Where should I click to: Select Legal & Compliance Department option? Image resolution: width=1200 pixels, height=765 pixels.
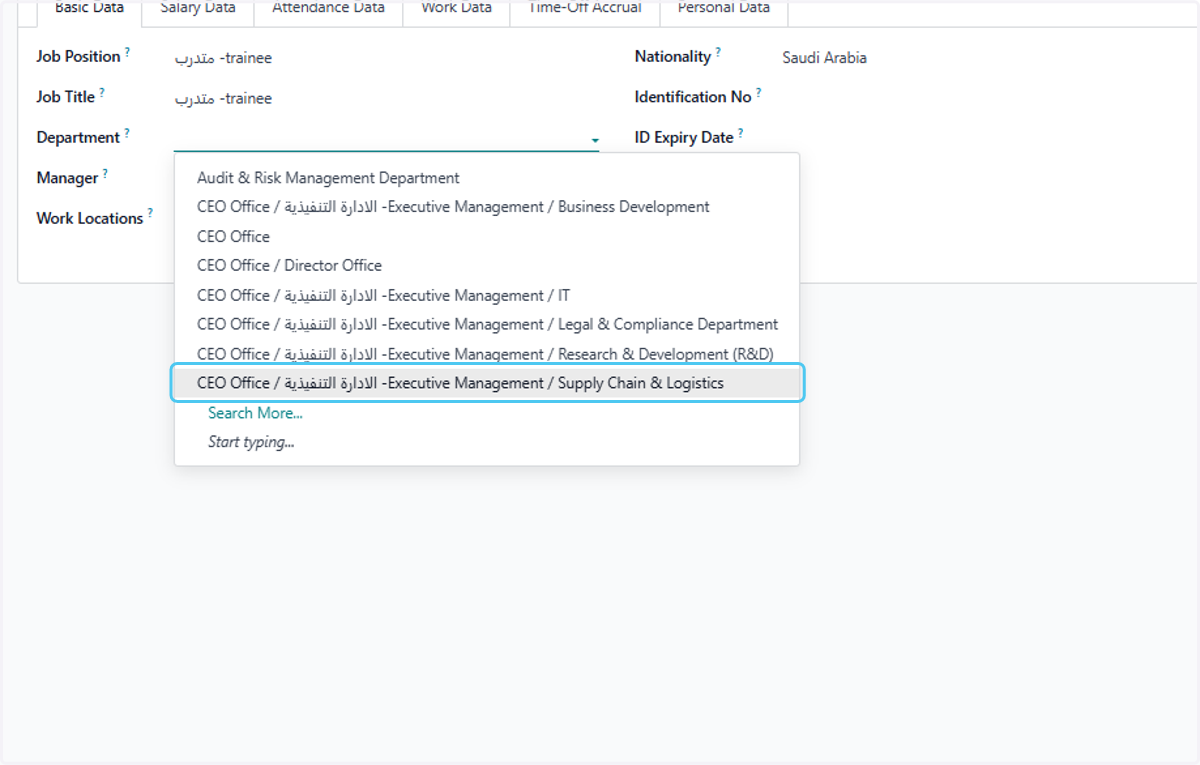pyautogui.click(x=487, y=325)
